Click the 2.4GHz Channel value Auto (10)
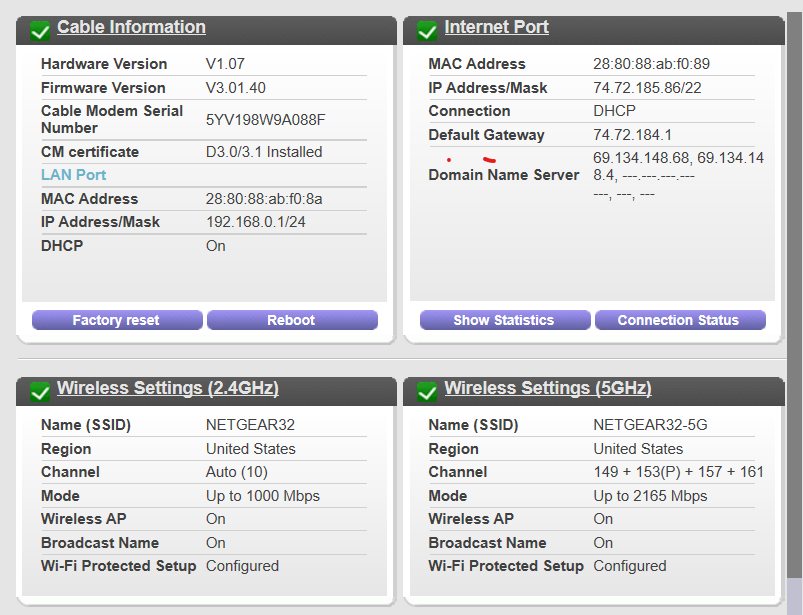The height and width of the screenshot is (615, 803). point(237,472)
